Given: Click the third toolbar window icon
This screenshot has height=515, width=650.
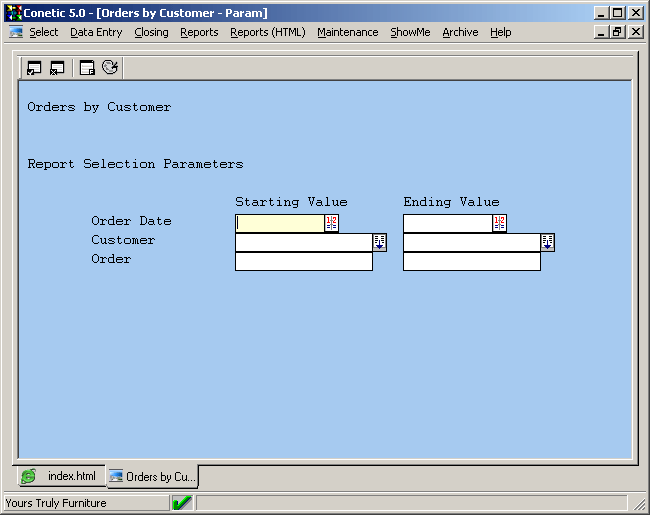Looking at the screenshot, I should 87,68.
